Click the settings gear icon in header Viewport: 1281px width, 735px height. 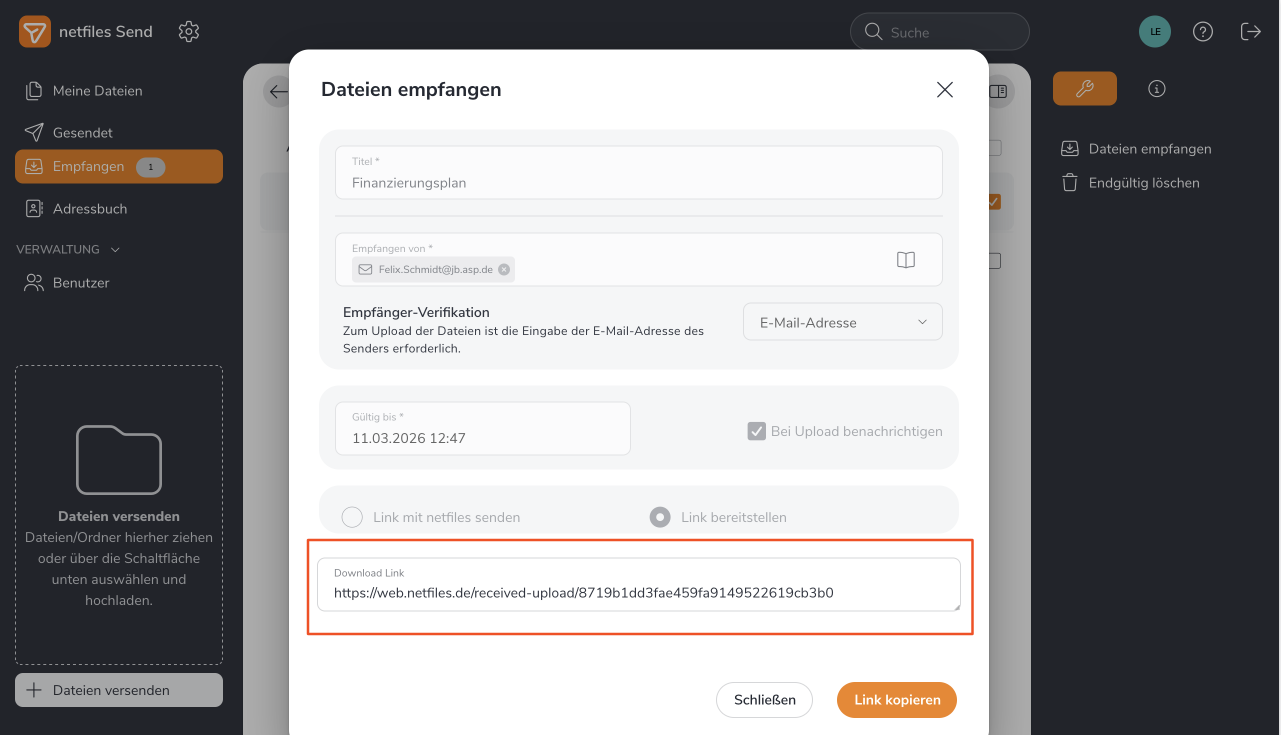(x=189, y=32)
